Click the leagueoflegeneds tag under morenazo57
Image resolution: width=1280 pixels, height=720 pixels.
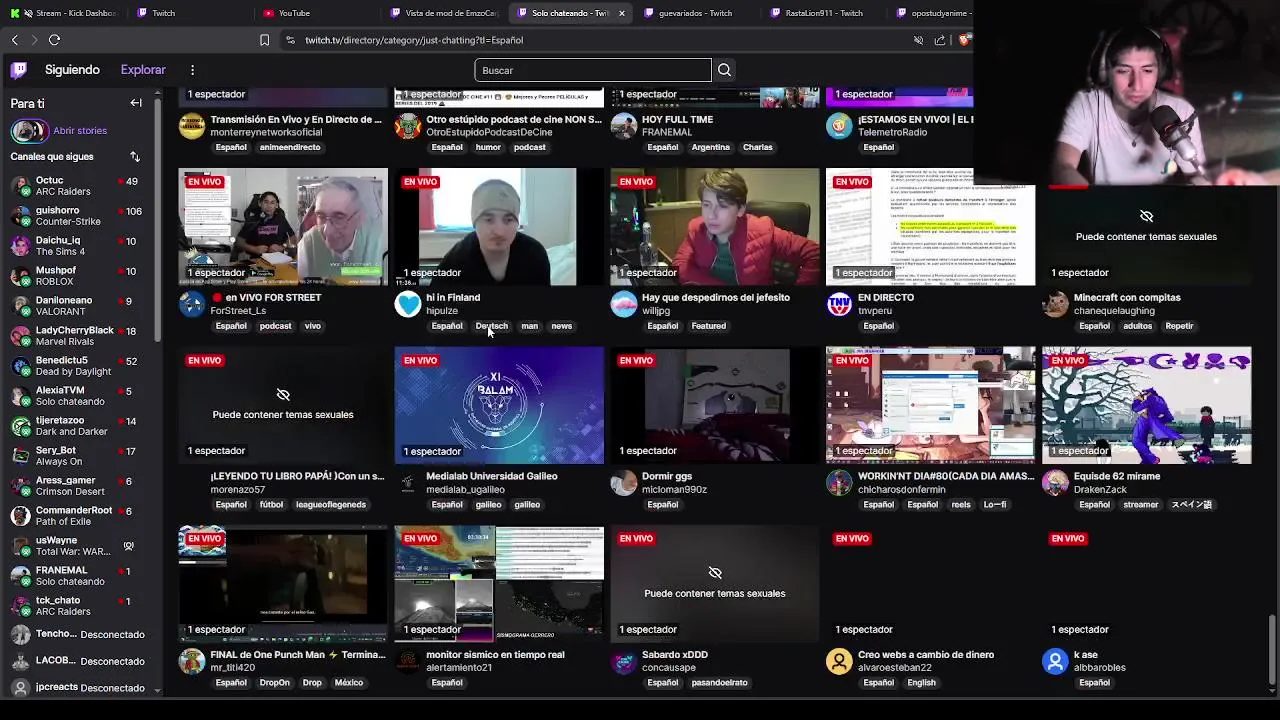coord(330,505)
